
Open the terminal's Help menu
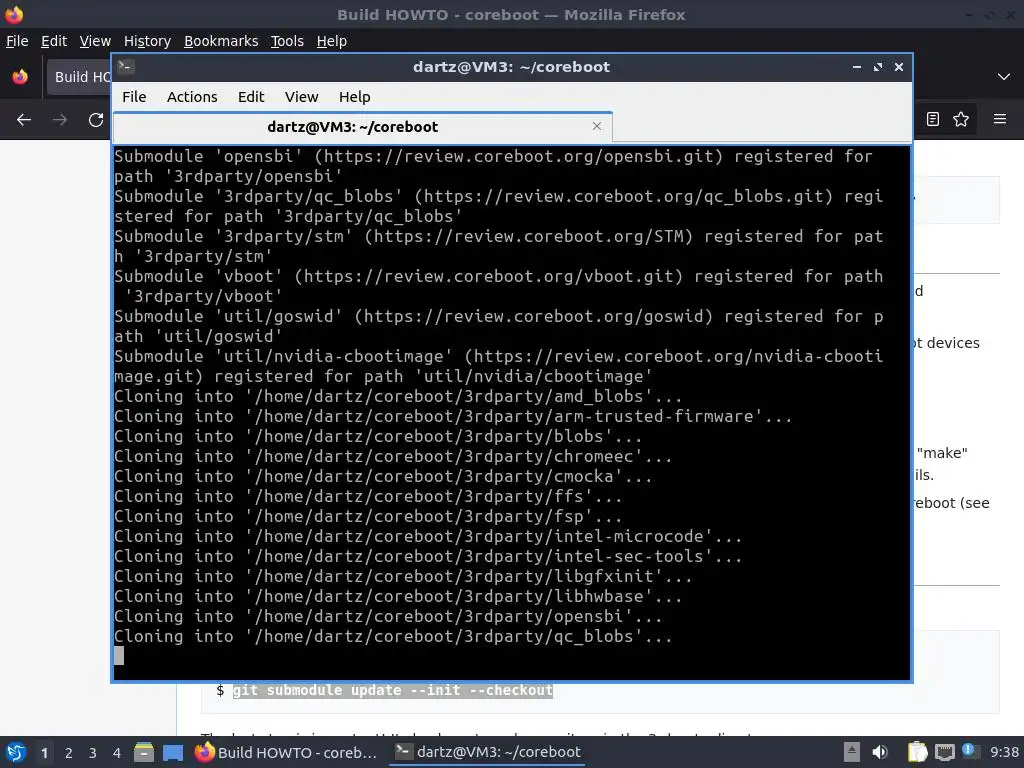(x=355, y=97)
